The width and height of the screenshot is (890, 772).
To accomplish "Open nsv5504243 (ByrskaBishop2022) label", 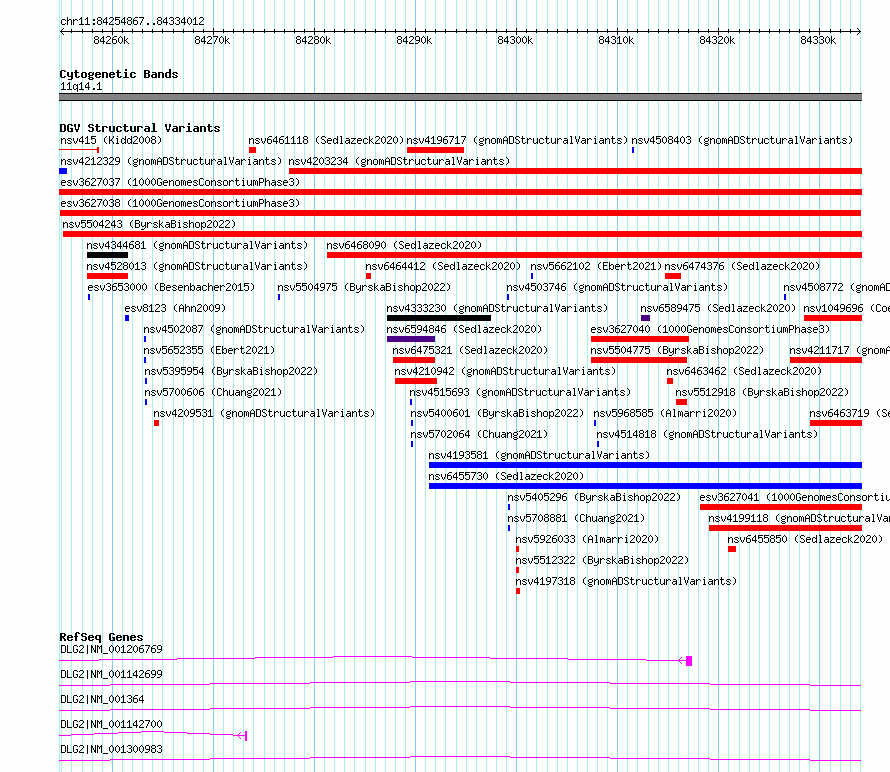I will click(x=149, y=224).
